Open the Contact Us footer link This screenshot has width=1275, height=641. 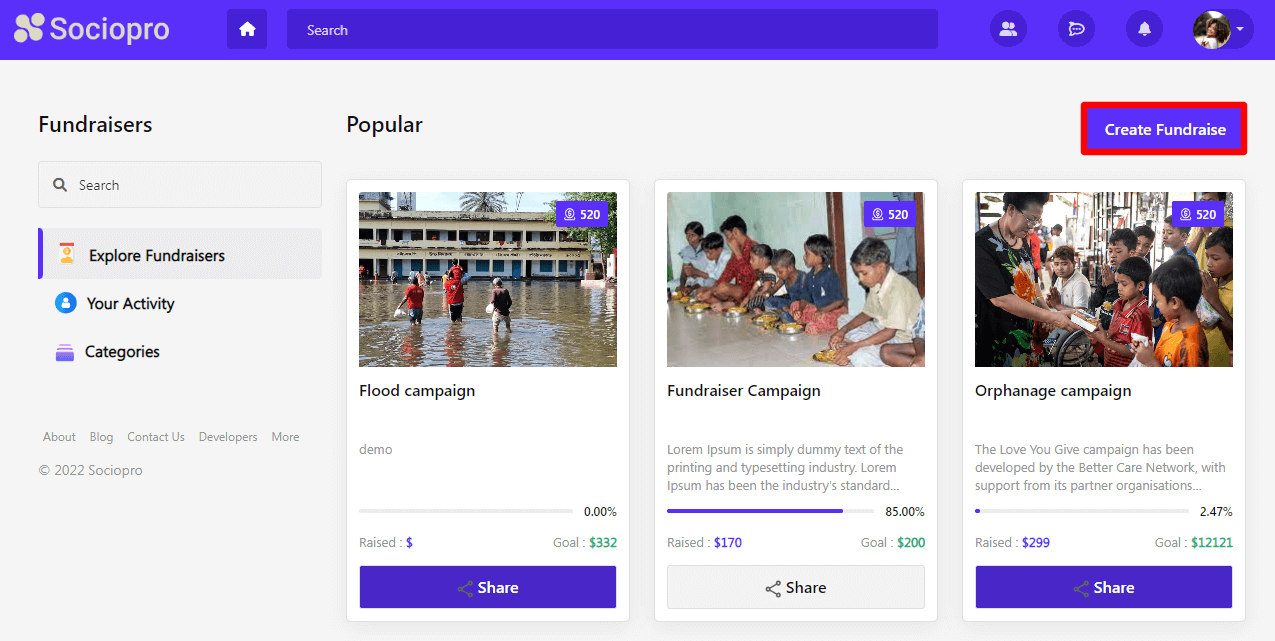click(x=156, y=437)
